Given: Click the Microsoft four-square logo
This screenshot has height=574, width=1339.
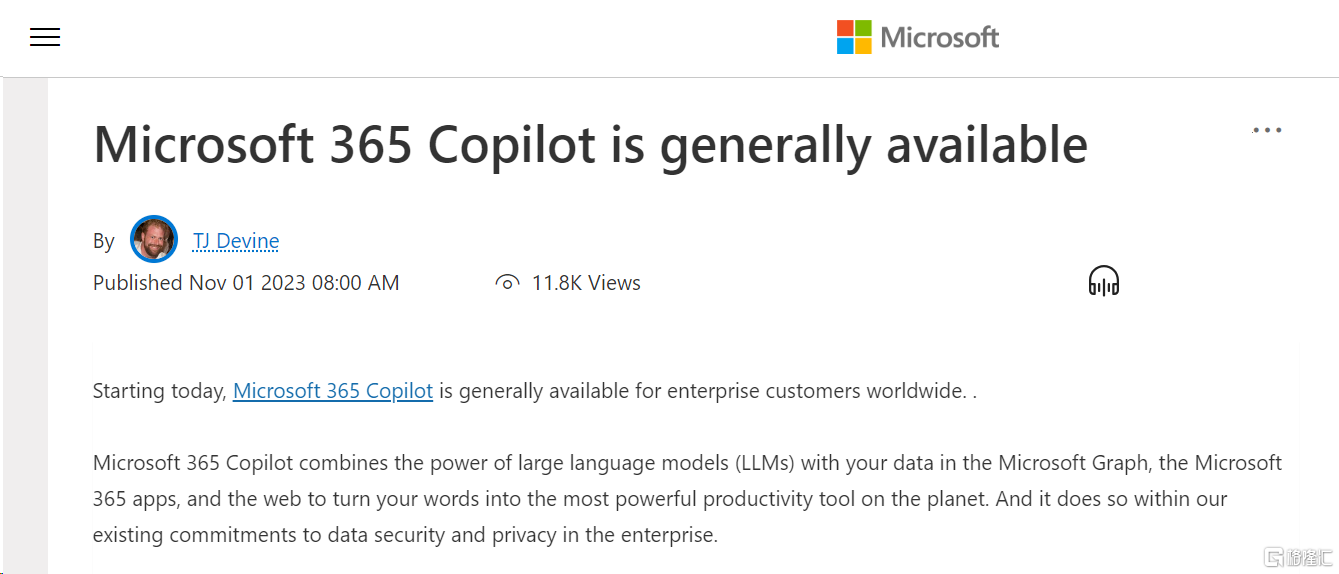Looking at the screenshot, I should coord(854,38).
